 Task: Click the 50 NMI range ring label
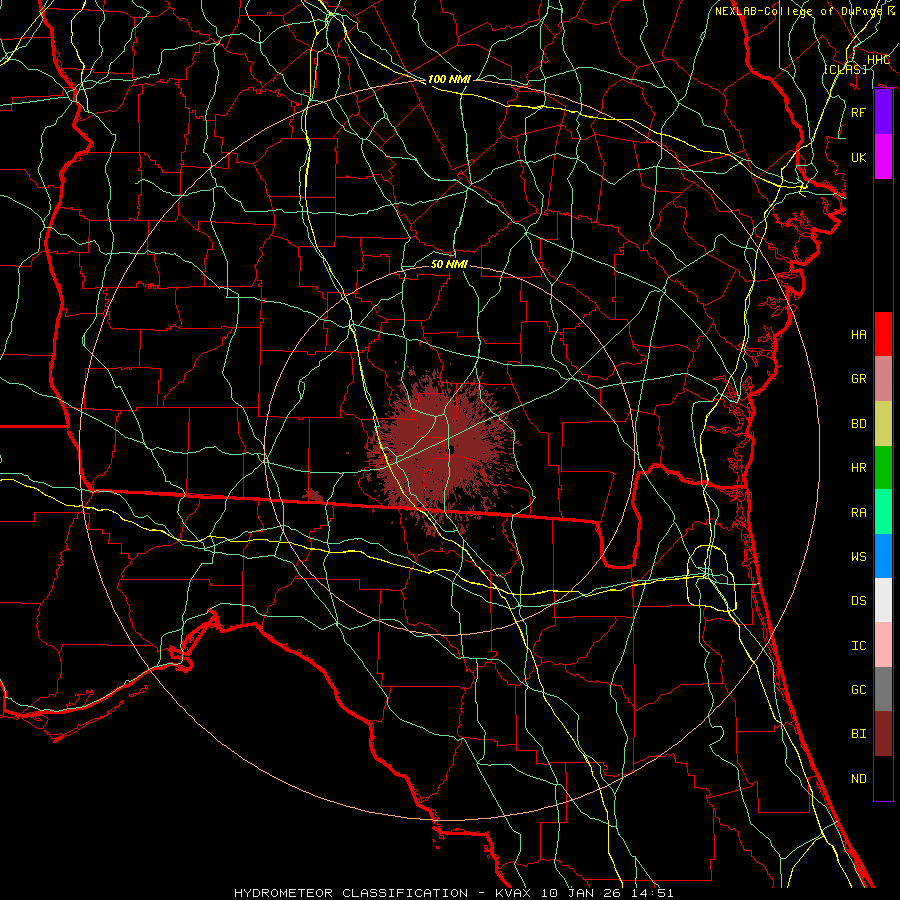tap(449, 264)
